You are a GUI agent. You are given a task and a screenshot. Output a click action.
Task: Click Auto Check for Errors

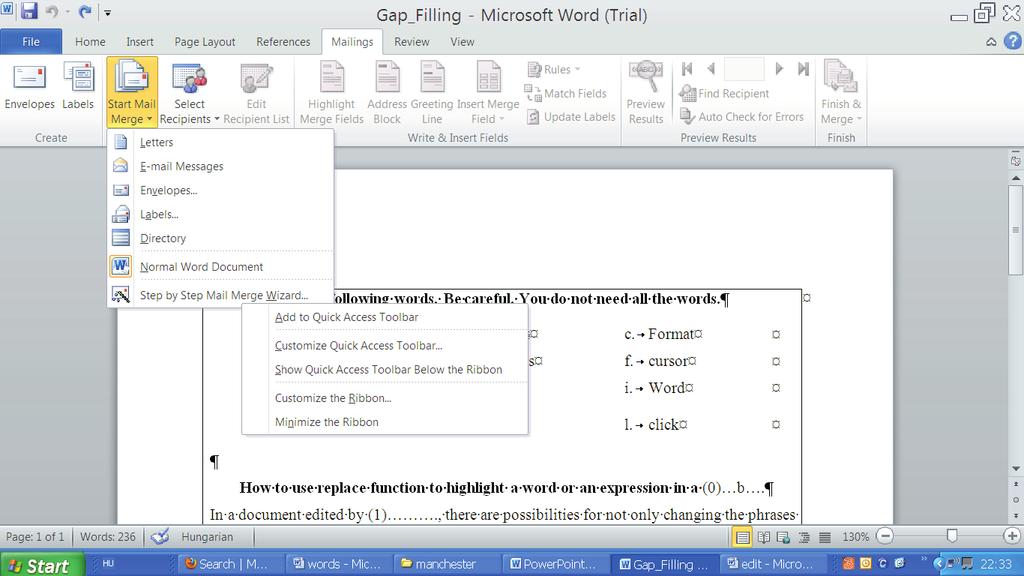pos(742,117)
